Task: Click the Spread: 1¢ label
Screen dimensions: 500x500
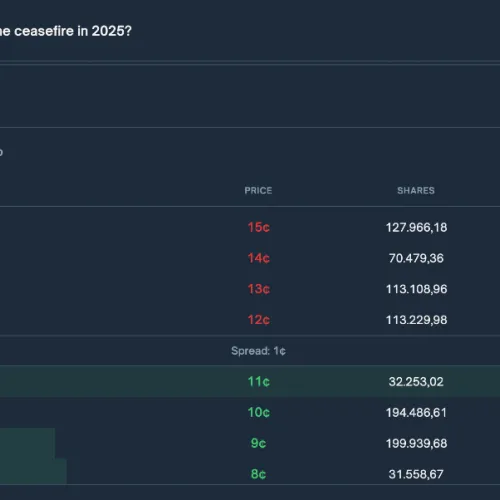Action: 258,351
